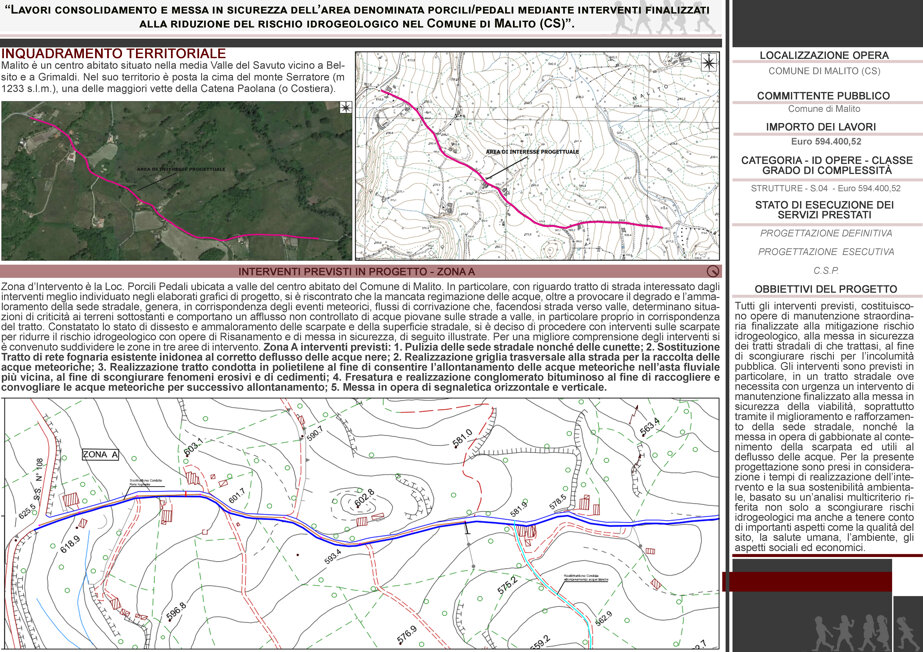Viewport: 923px width, 652px height.
Task: Click the compass icon on the satellite photo
Action: 345,107
